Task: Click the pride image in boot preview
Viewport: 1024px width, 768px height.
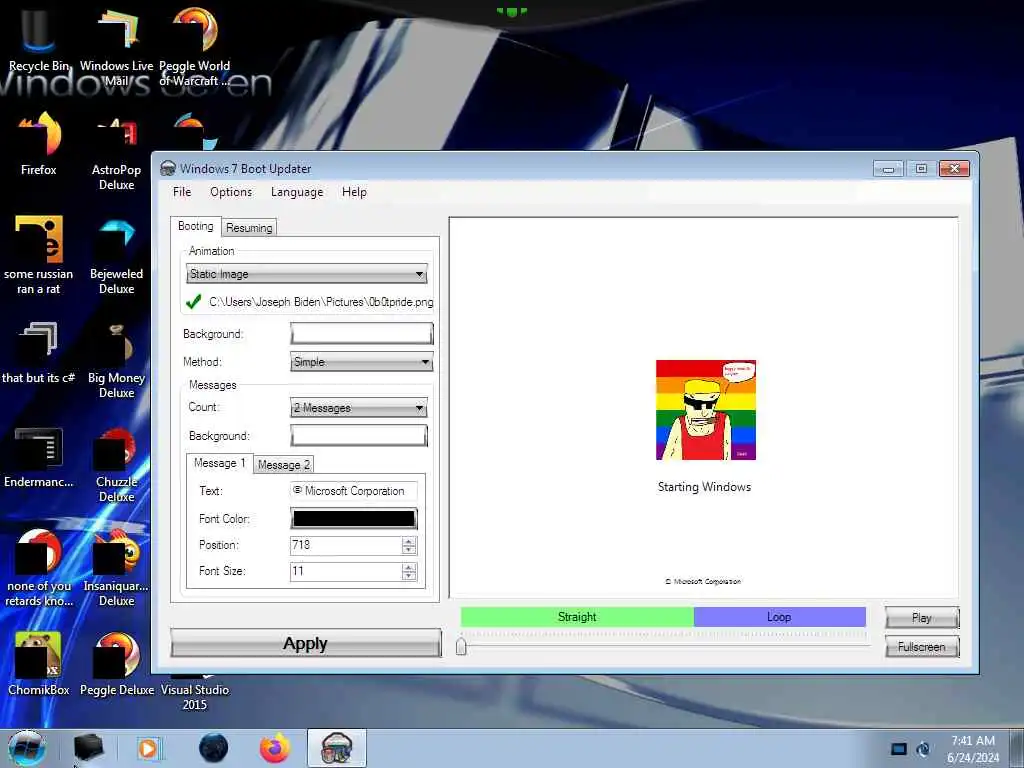Action: [706, 410]
